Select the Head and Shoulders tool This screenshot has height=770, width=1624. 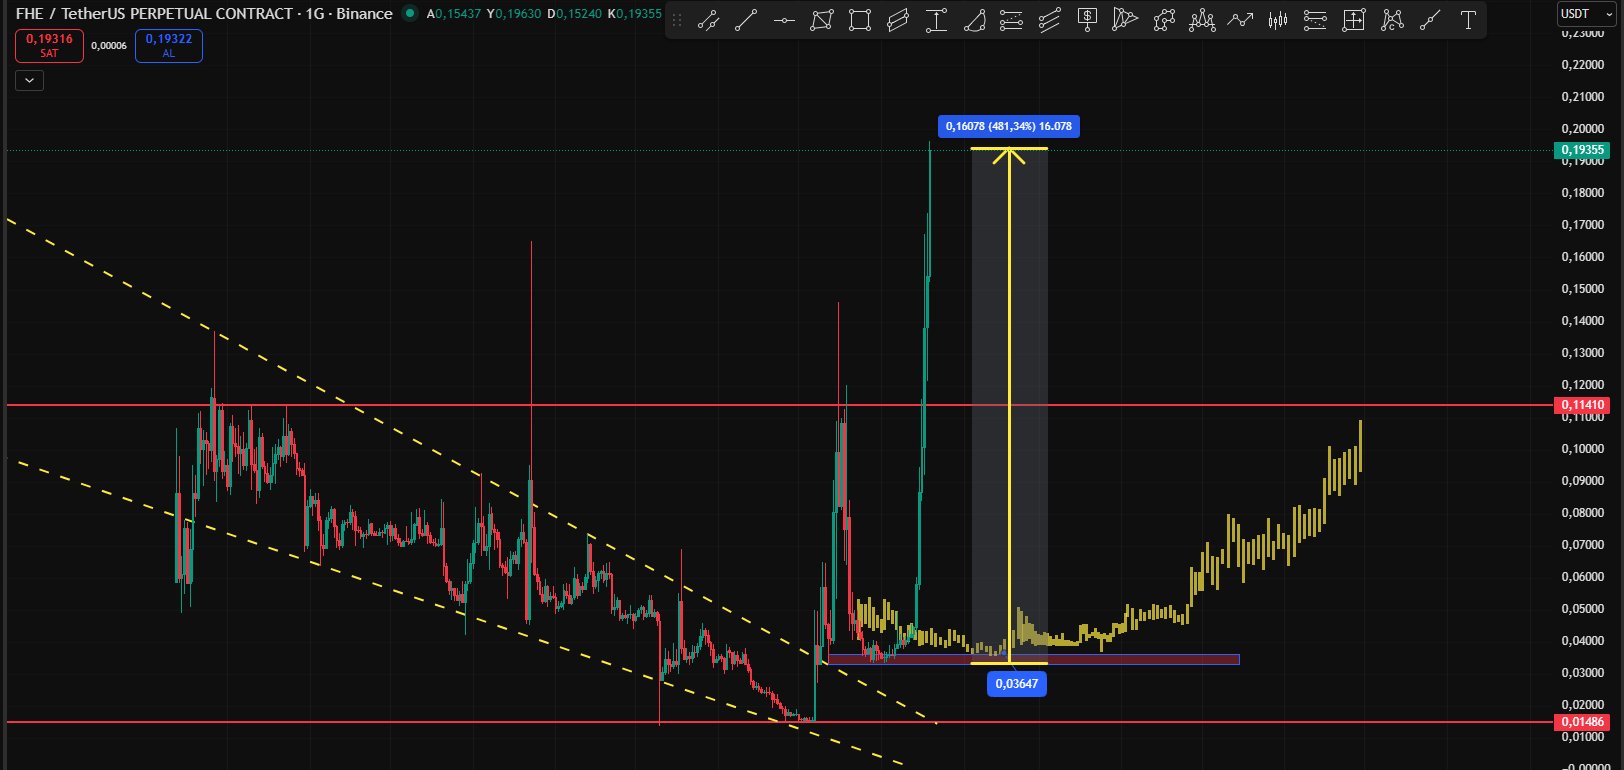[1202, 20]
